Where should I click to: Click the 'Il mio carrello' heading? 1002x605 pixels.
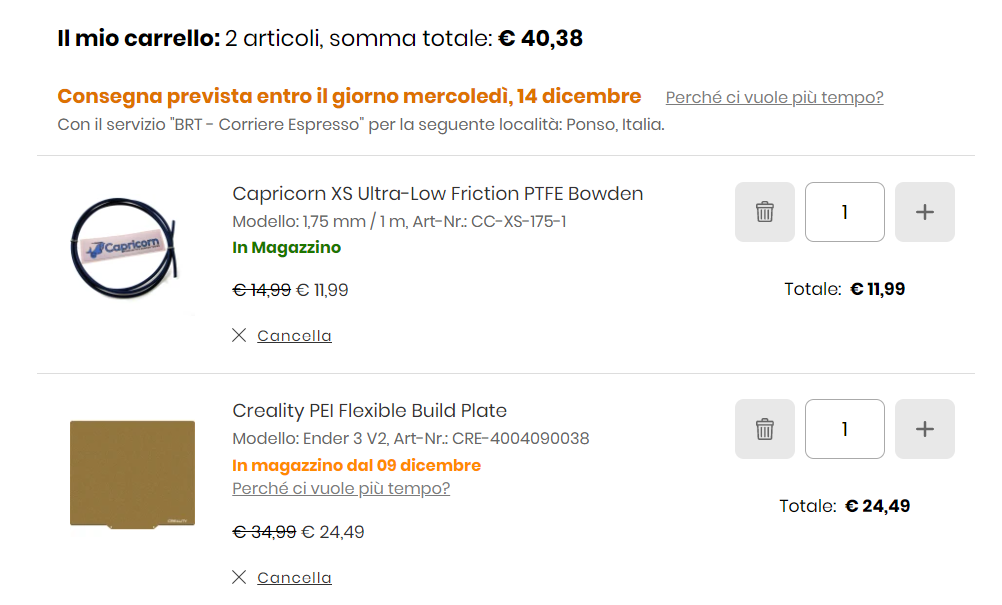point(139,38)
